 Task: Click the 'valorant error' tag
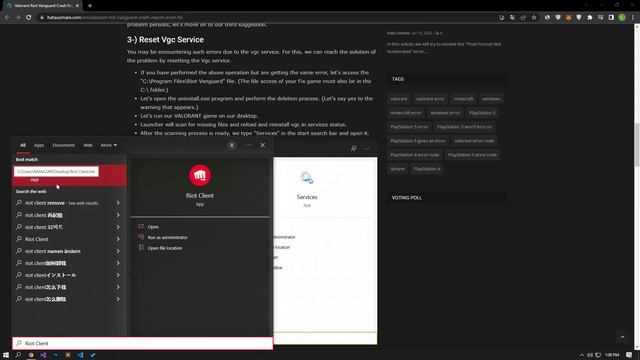[x=430, y=99]
